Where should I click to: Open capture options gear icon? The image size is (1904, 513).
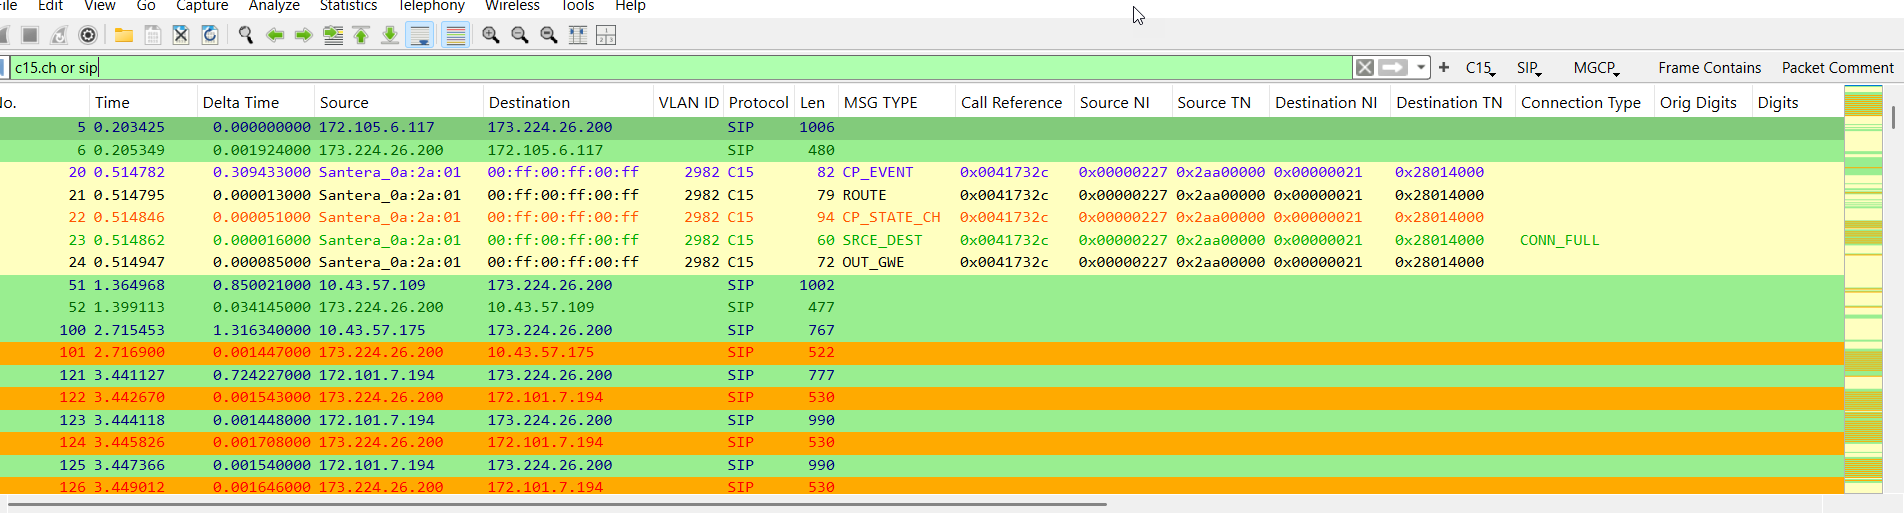click(x=88, y=35)
